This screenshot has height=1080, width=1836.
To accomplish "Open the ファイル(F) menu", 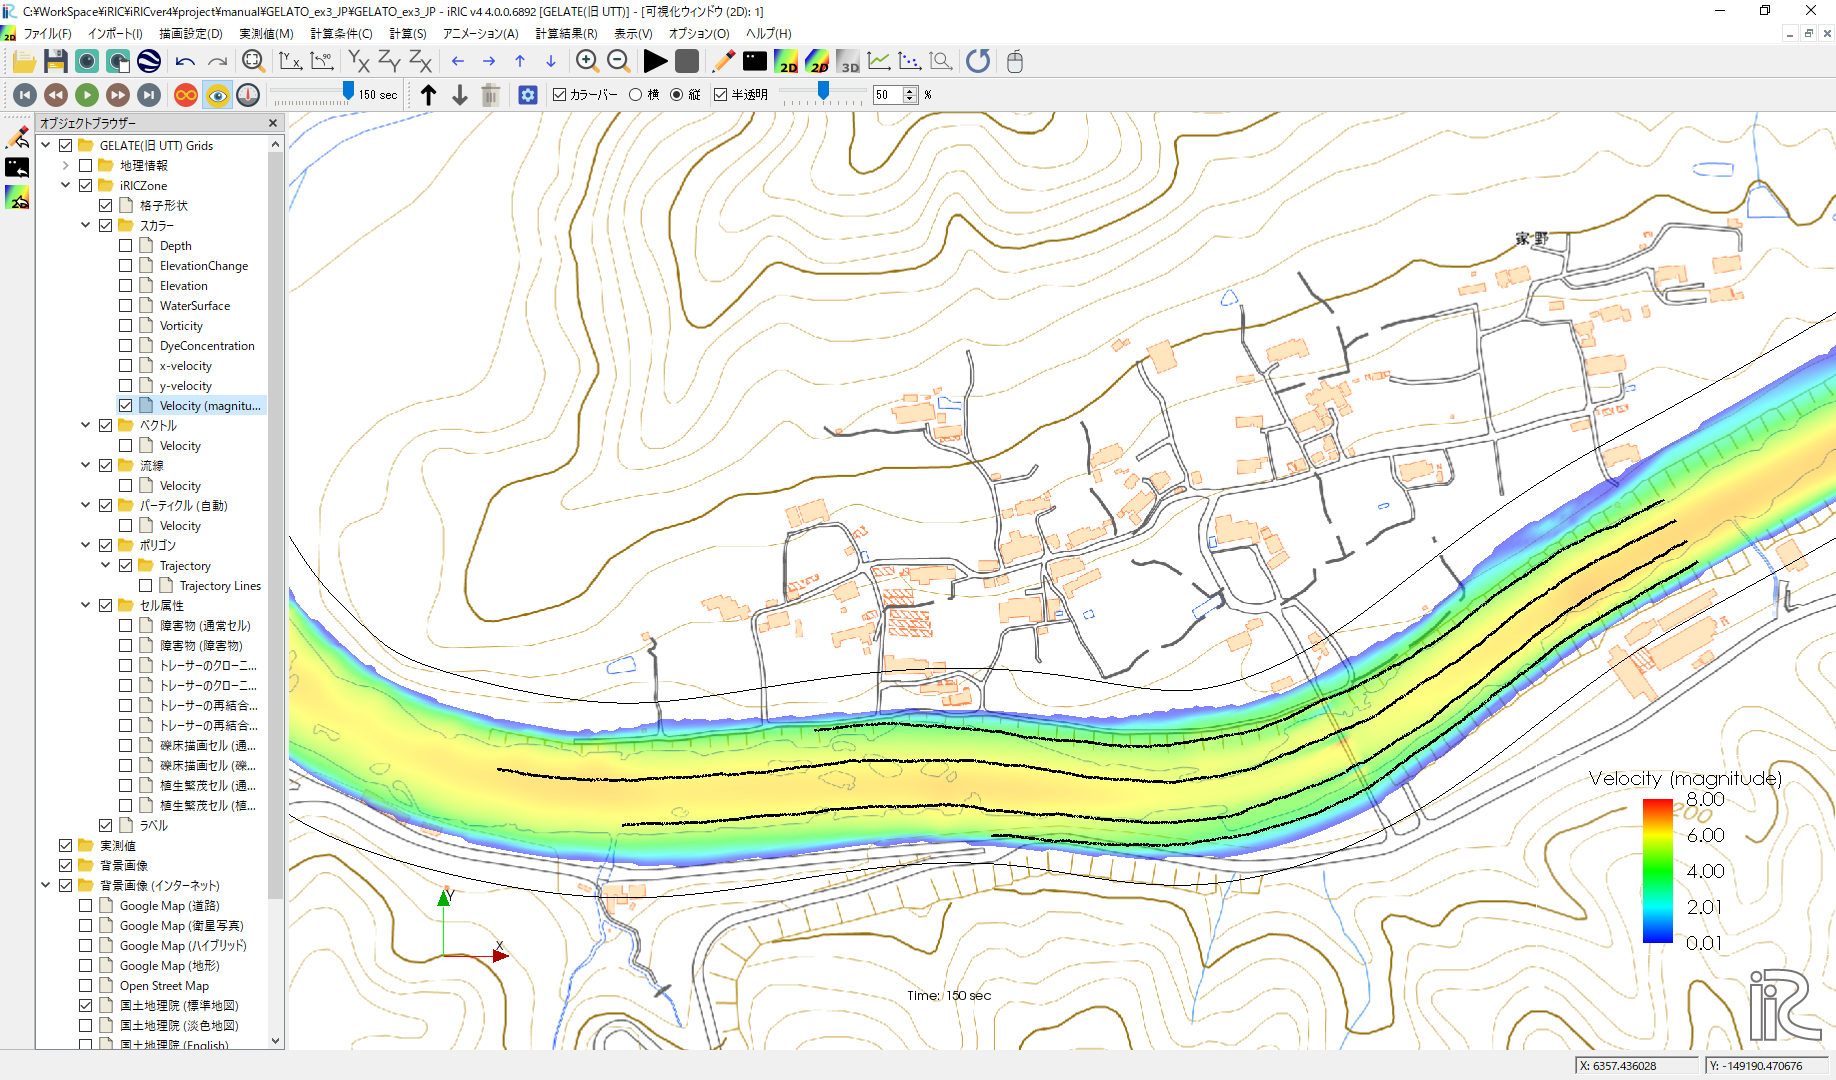I will pos(47,34).
